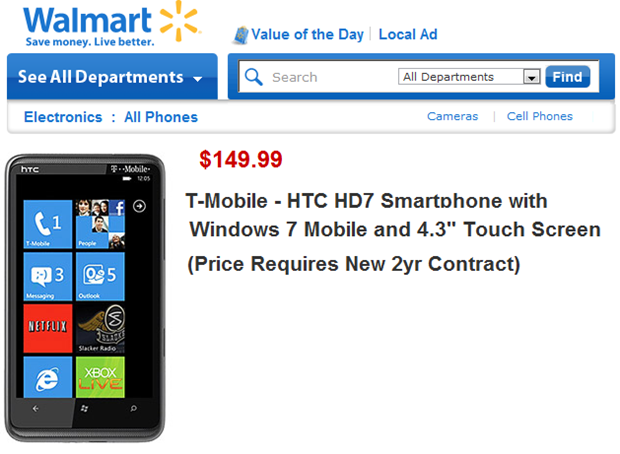Tap the Messaging tile on phone
Viewport: 620px width, 454px height.
(x=47, y=275)
